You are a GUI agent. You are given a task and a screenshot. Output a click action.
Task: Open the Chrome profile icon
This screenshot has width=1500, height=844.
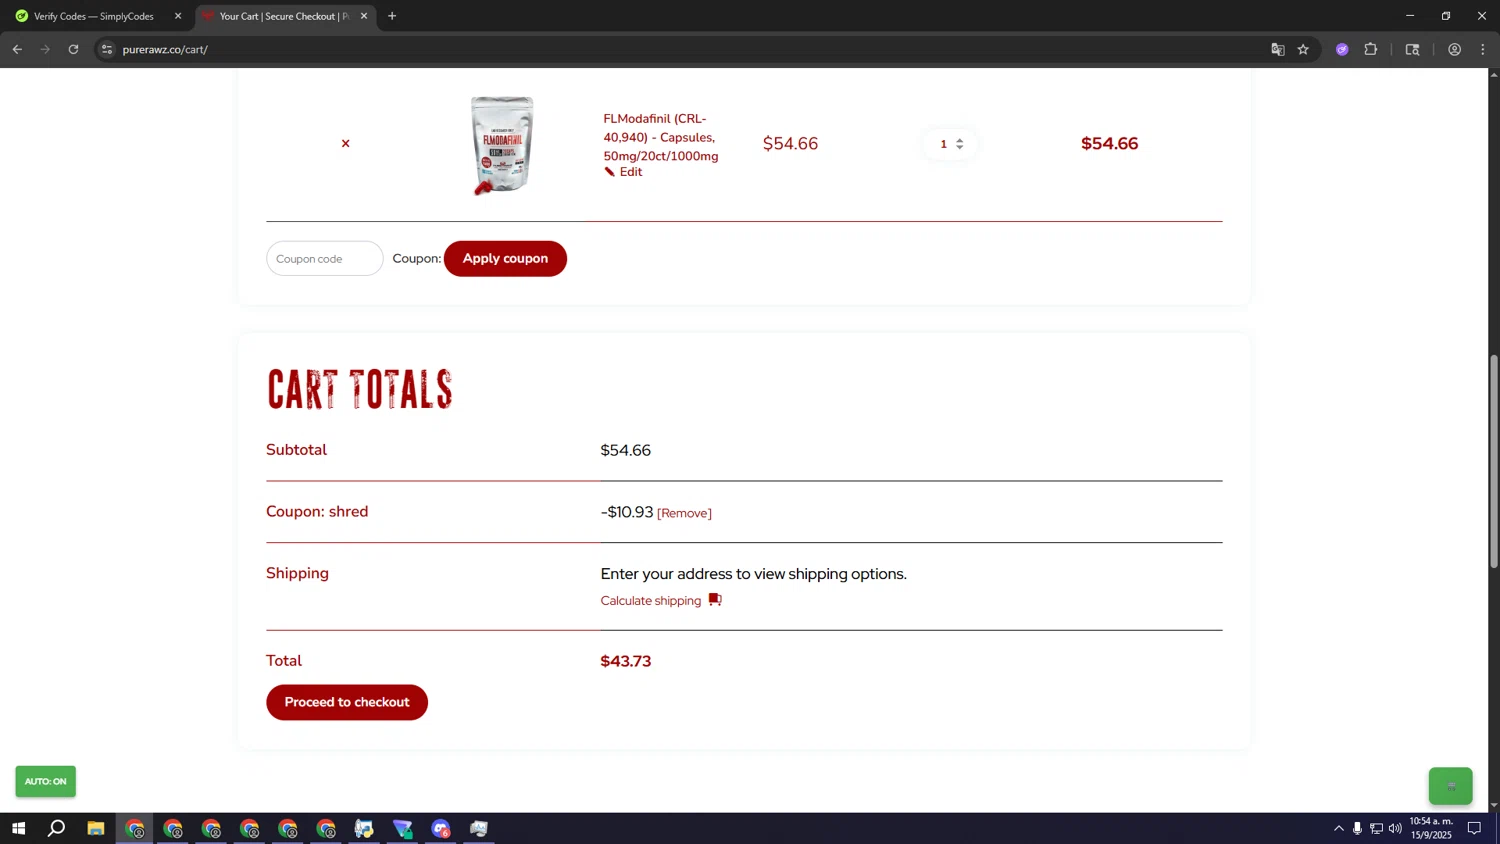click(1454, 49)
